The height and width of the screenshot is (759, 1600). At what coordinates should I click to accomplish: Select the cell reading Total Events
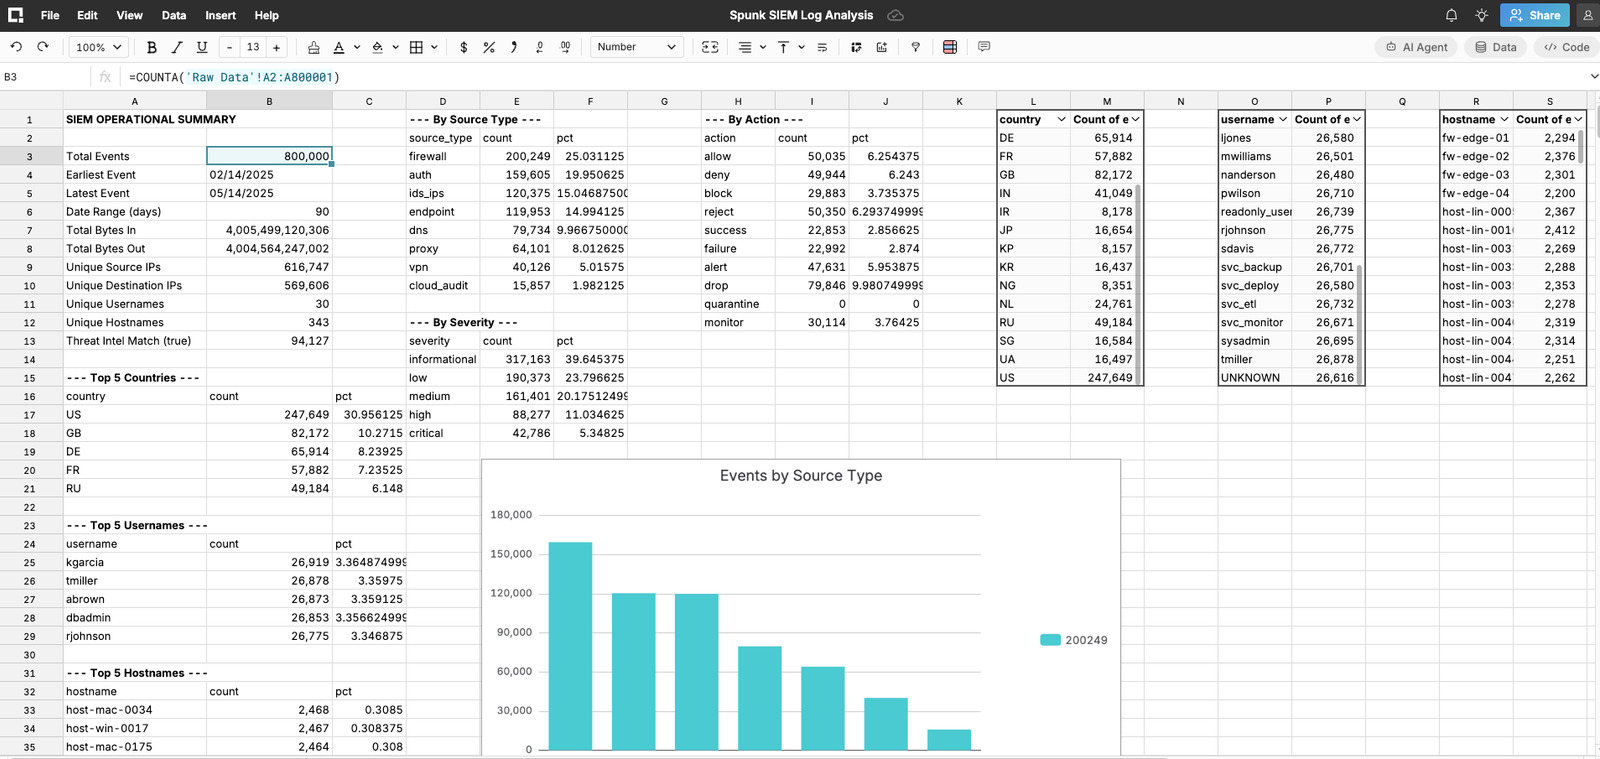(x=135, y=156)
